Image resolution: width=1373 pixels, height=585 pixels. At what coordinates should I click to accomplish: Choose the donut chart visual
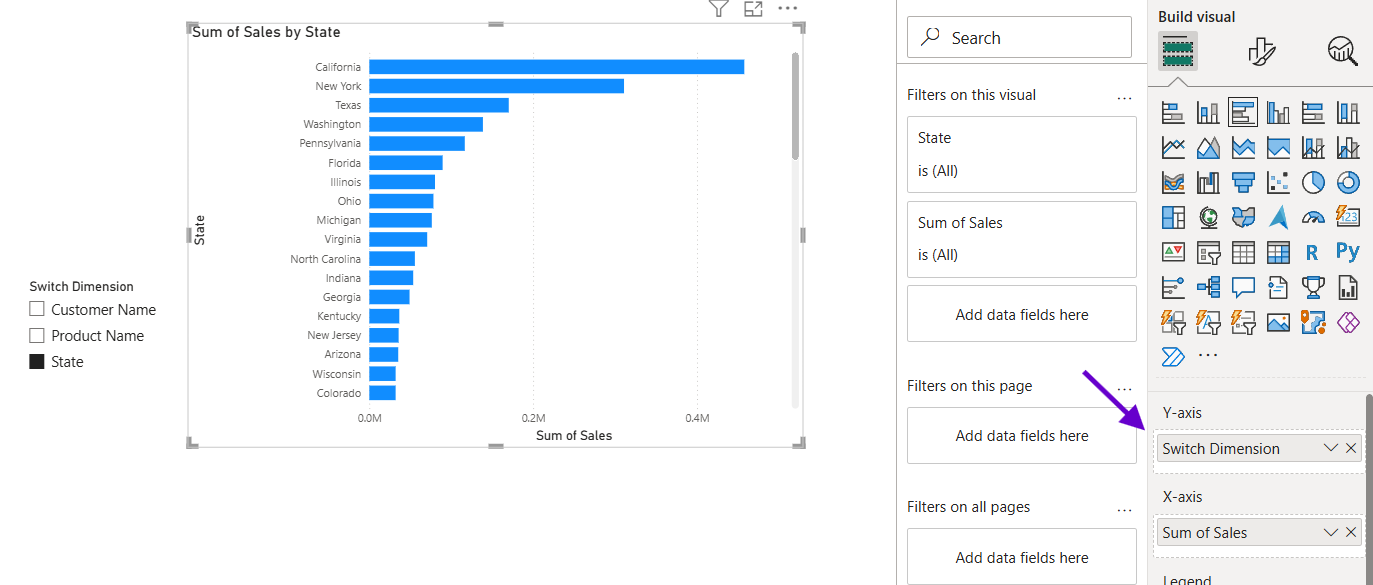click(1348, 182)
